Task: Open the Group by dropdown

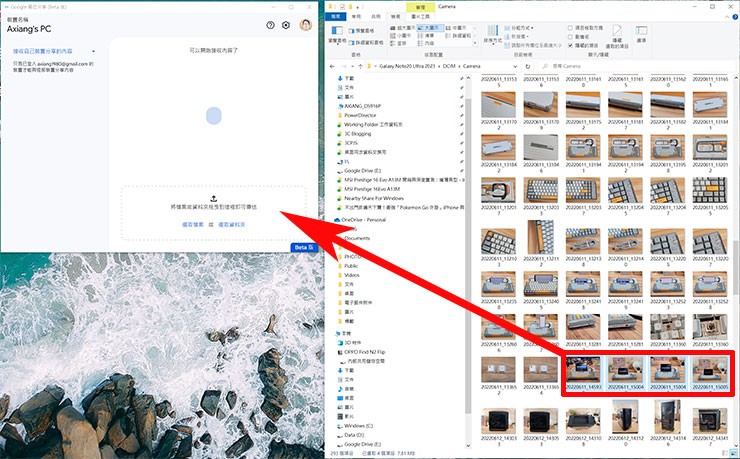Action: tap(519, 28)
